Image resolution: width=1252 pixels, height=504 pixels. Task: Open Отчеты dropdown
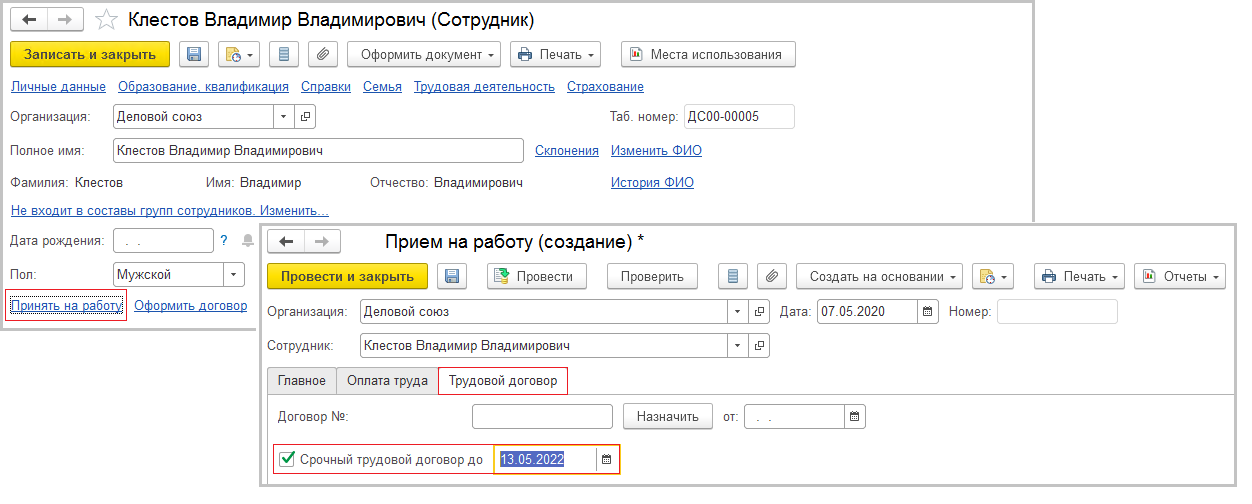pos(1181,276)
